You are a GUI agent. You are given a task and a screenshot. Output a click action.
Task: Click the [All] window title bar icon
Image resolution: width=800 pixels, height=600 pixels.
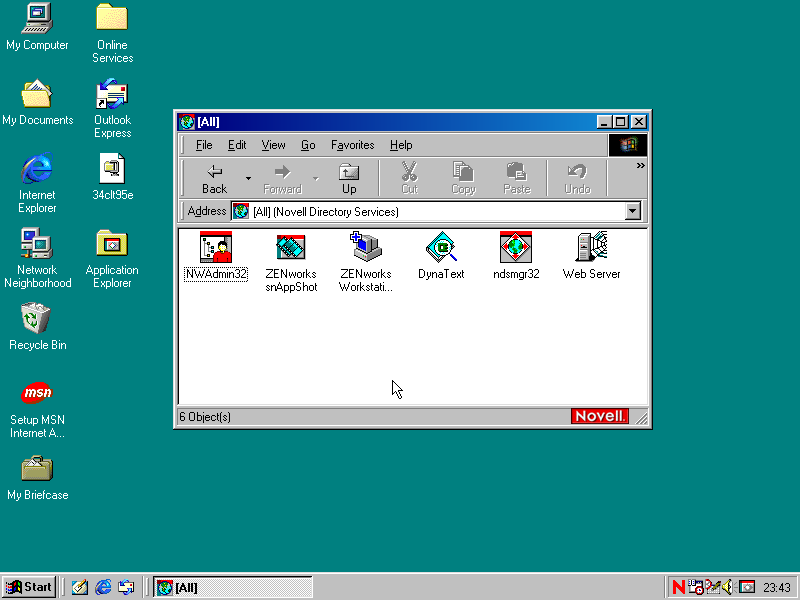[x=187, y=122]
